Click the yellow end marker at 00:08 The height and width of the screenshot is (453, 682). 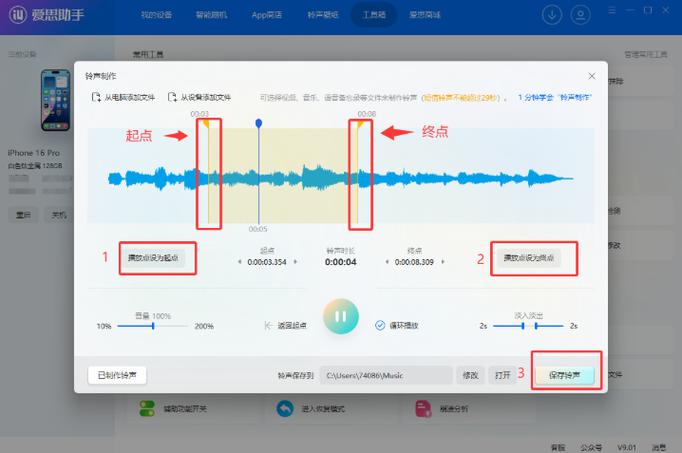point(360,124)
